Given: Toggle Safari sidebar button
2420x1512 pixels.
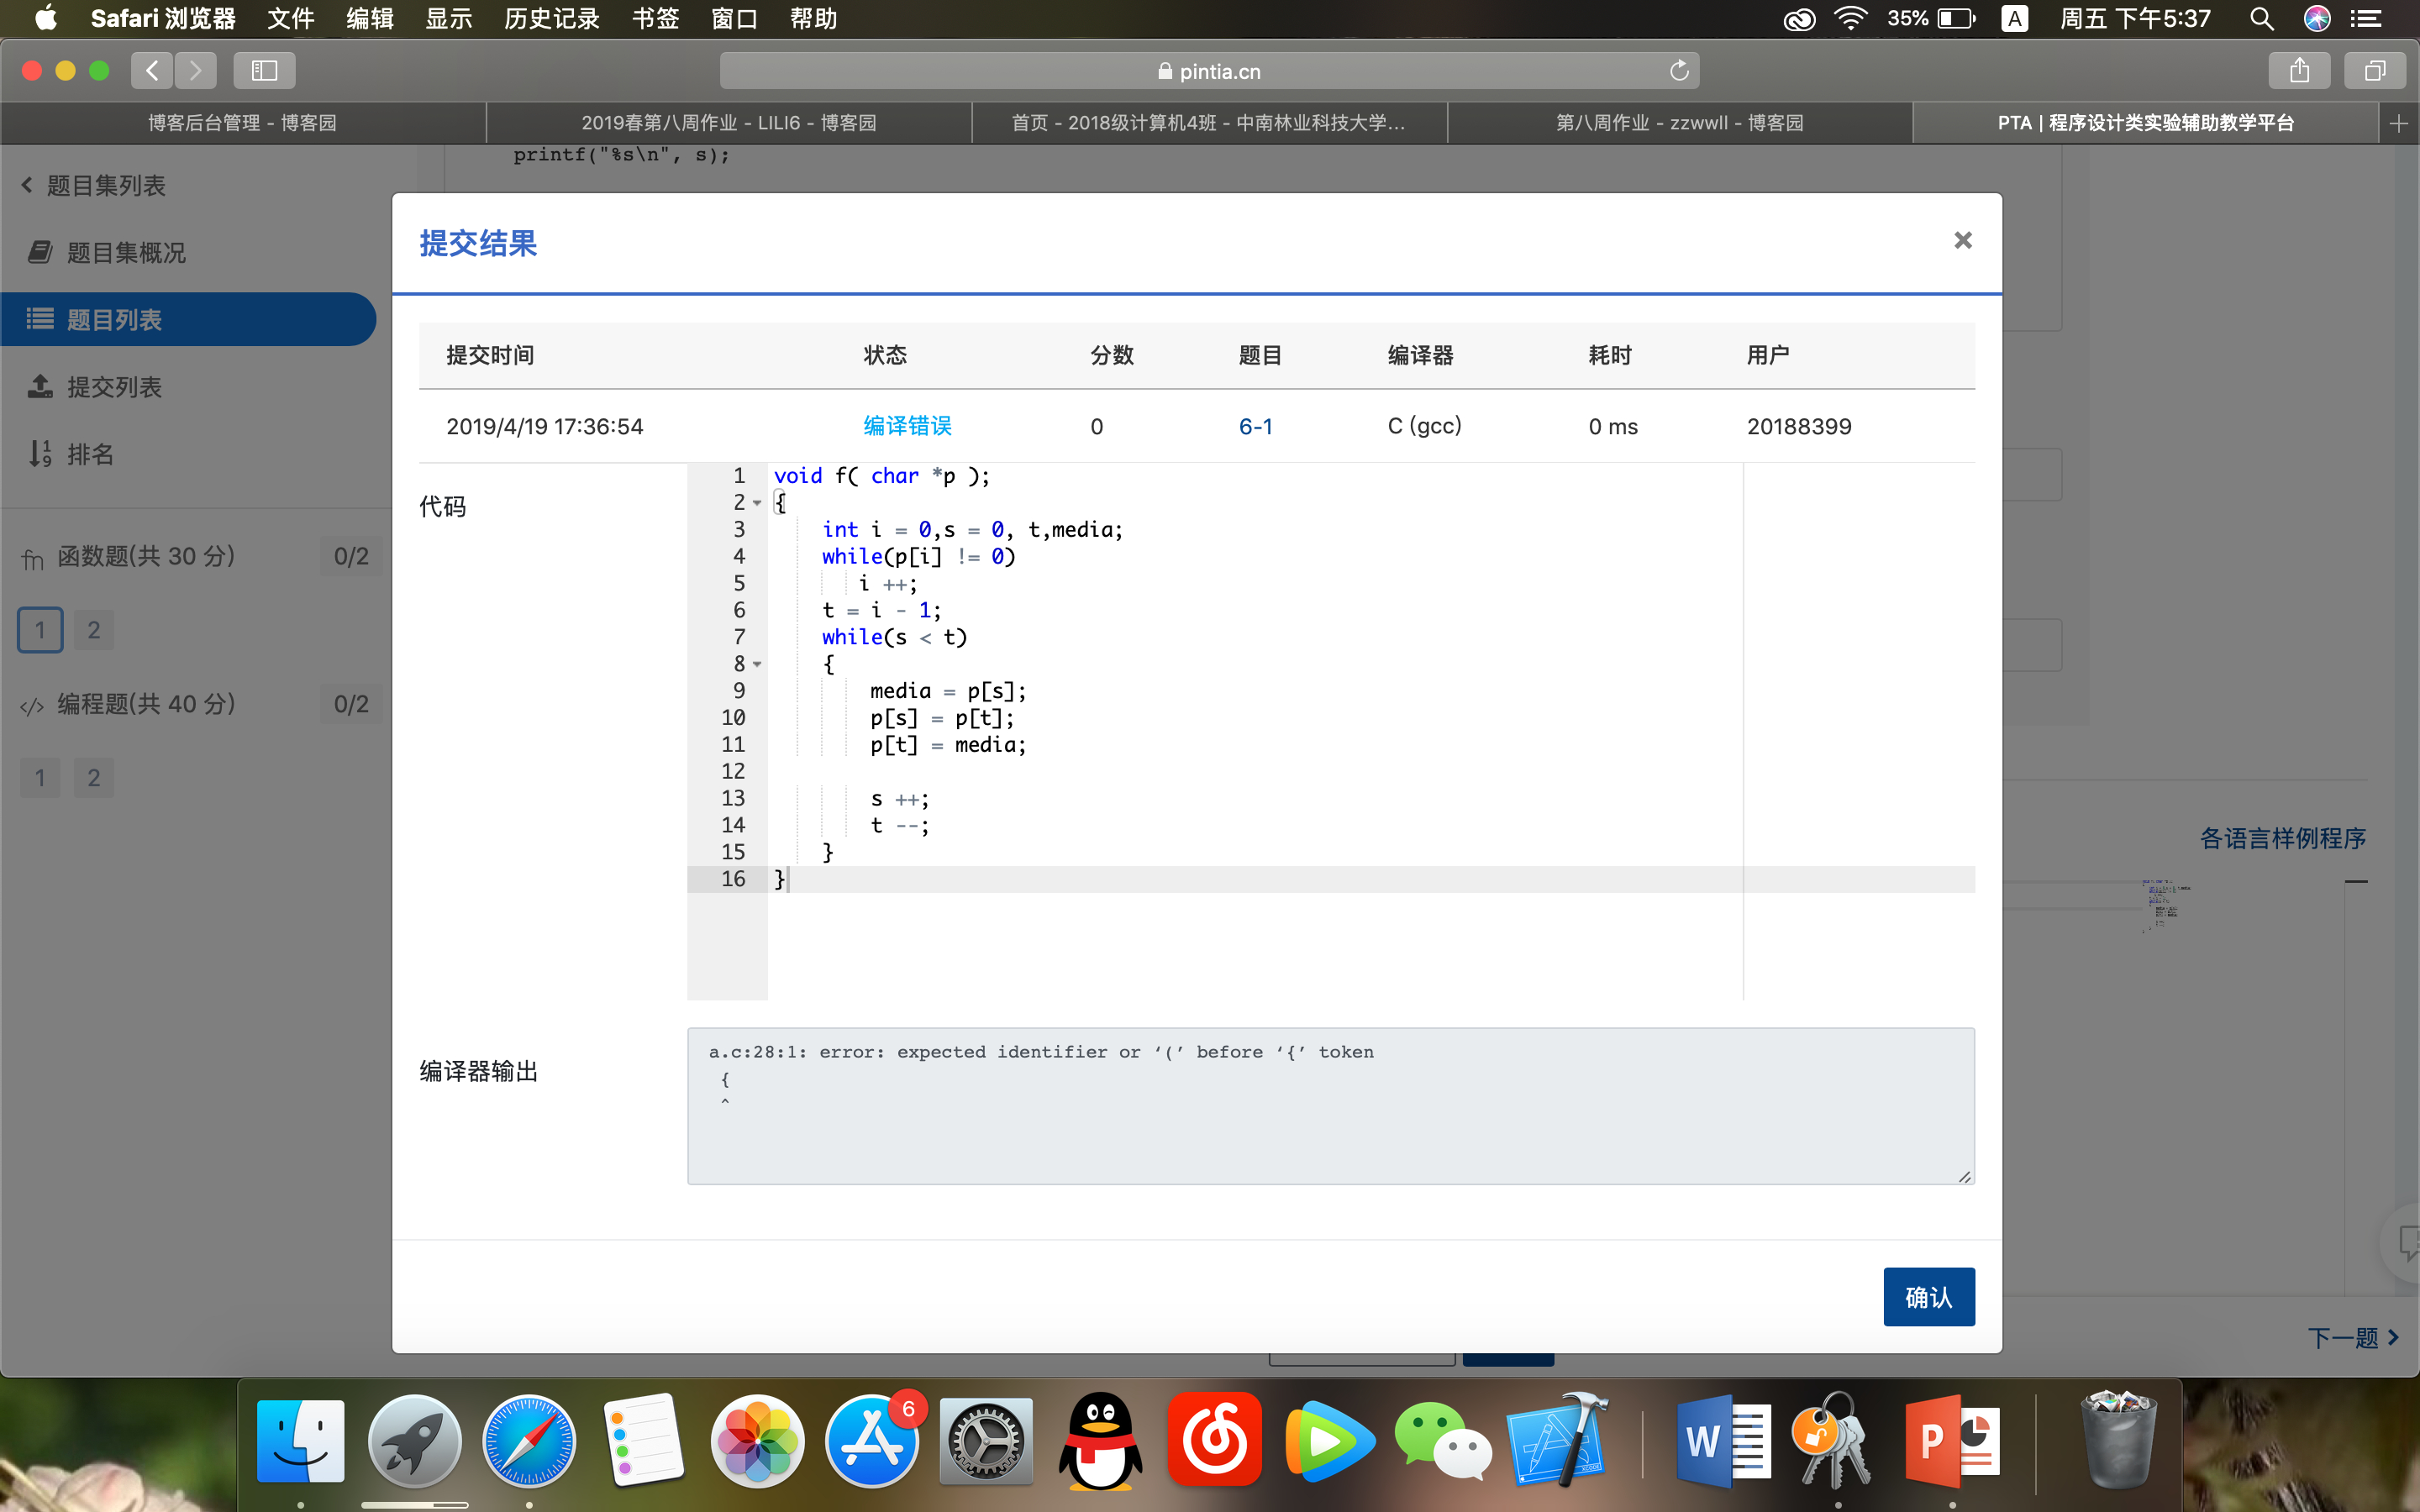Looking at the screenshot, I should coord(264,70).
